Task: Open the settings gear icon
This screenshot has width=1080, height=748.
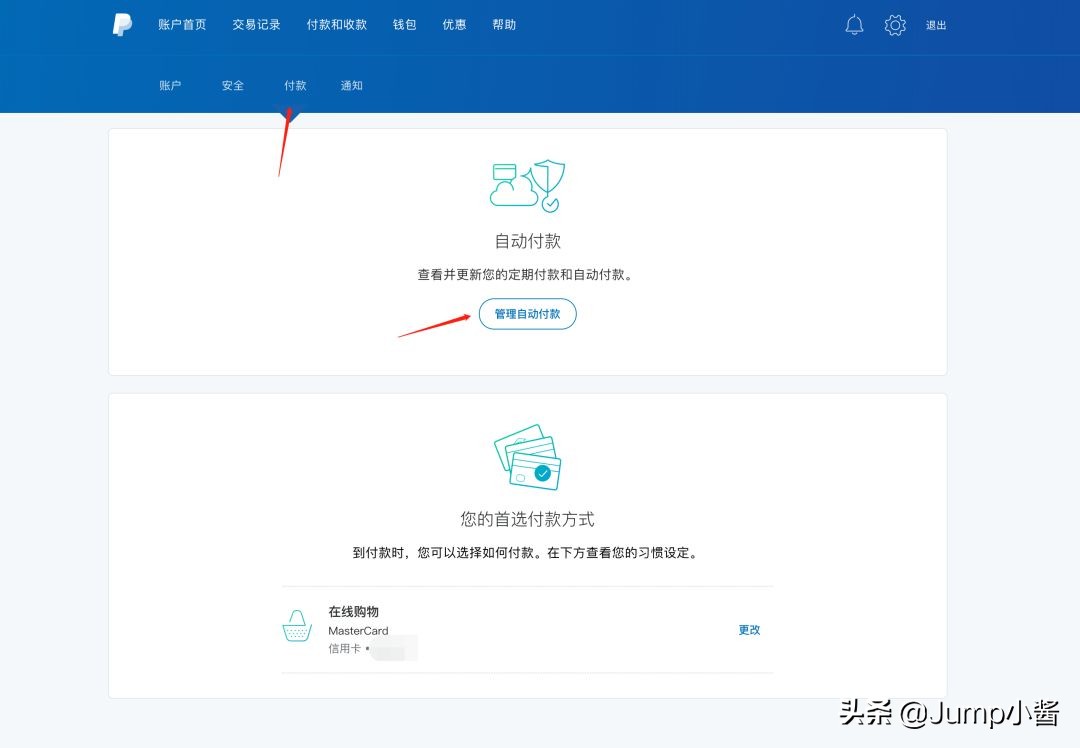Action: point(894,24)
